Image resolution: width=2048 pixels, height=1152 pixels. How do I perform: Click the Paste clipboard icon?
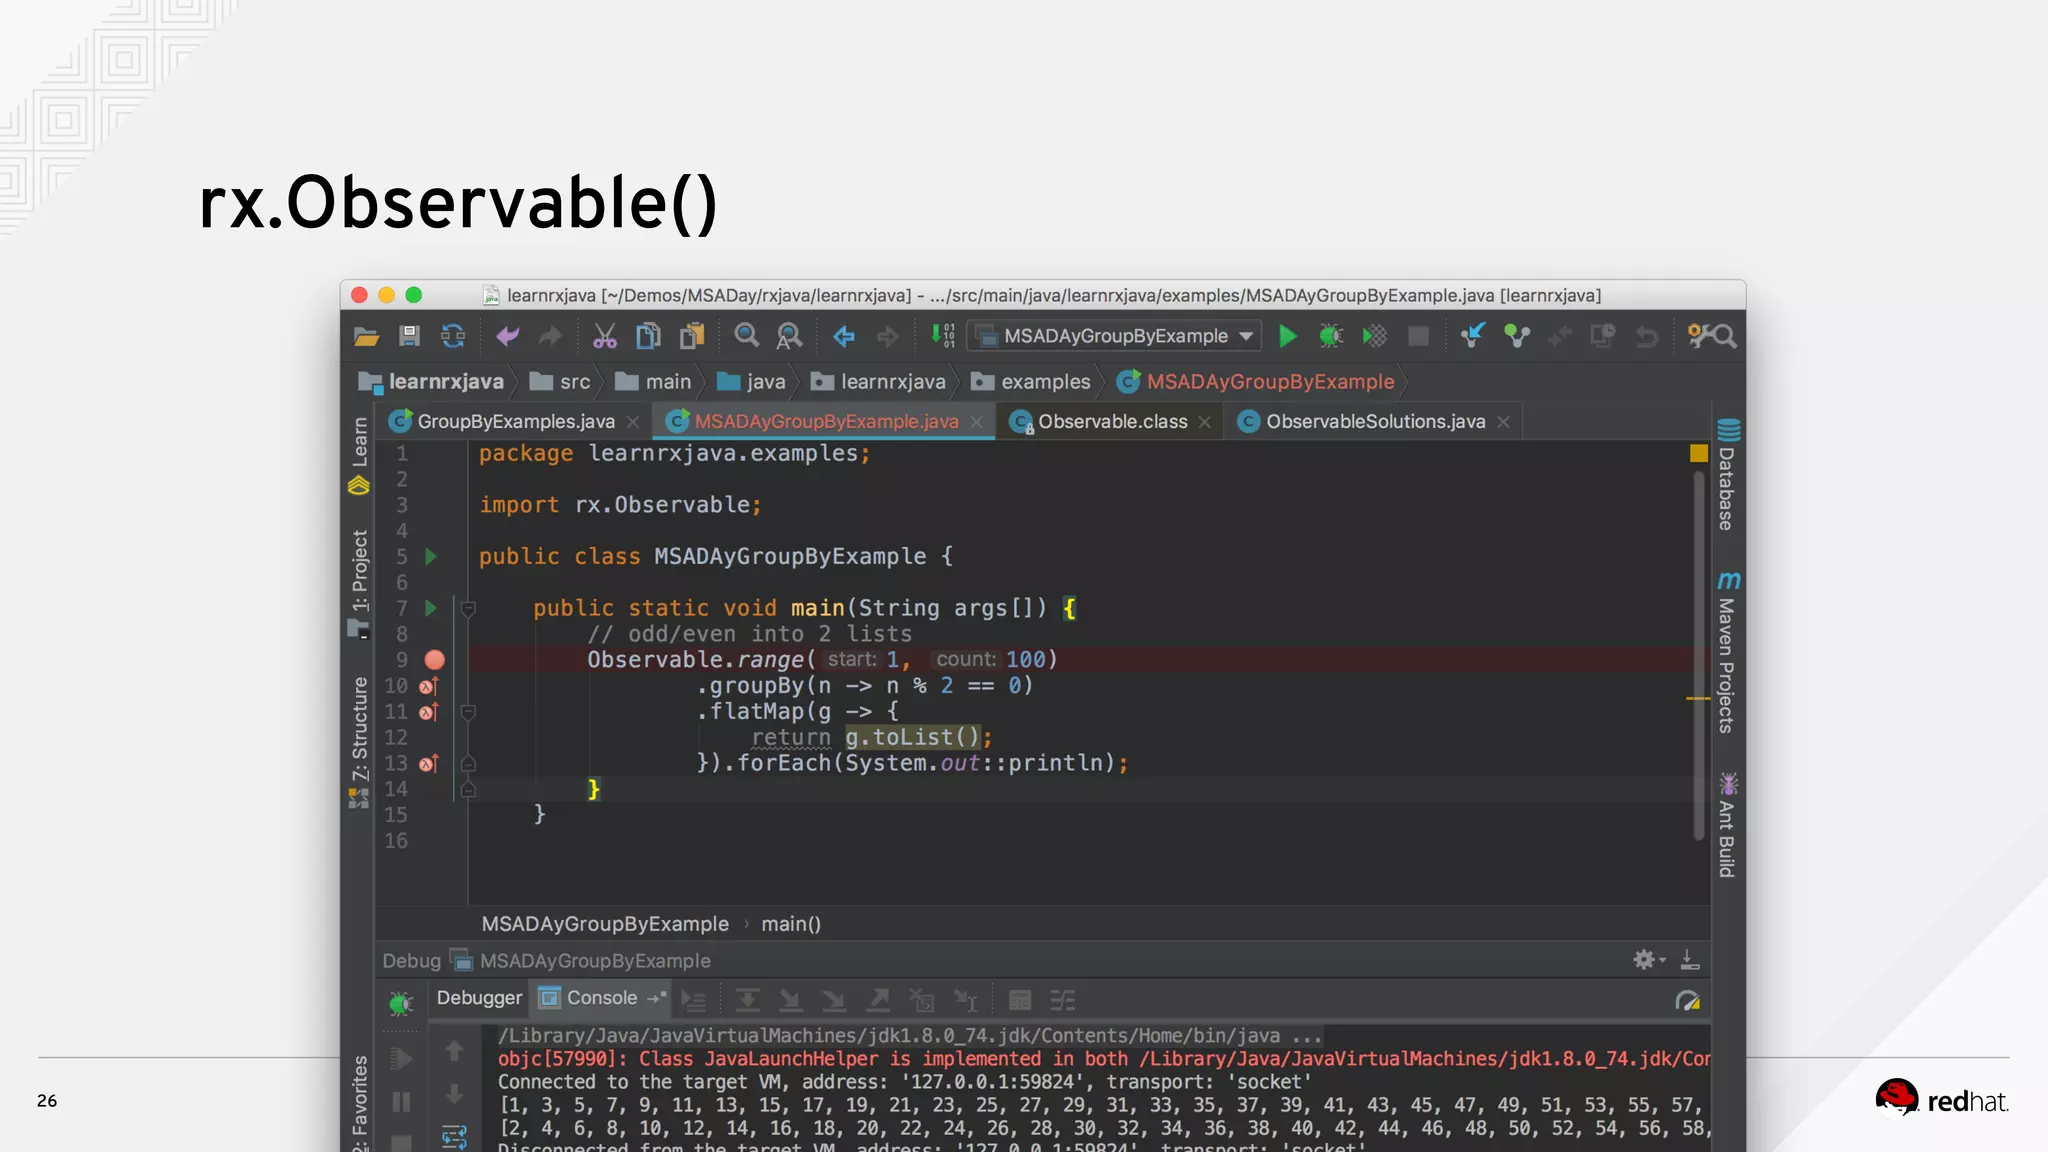(692, 337)
